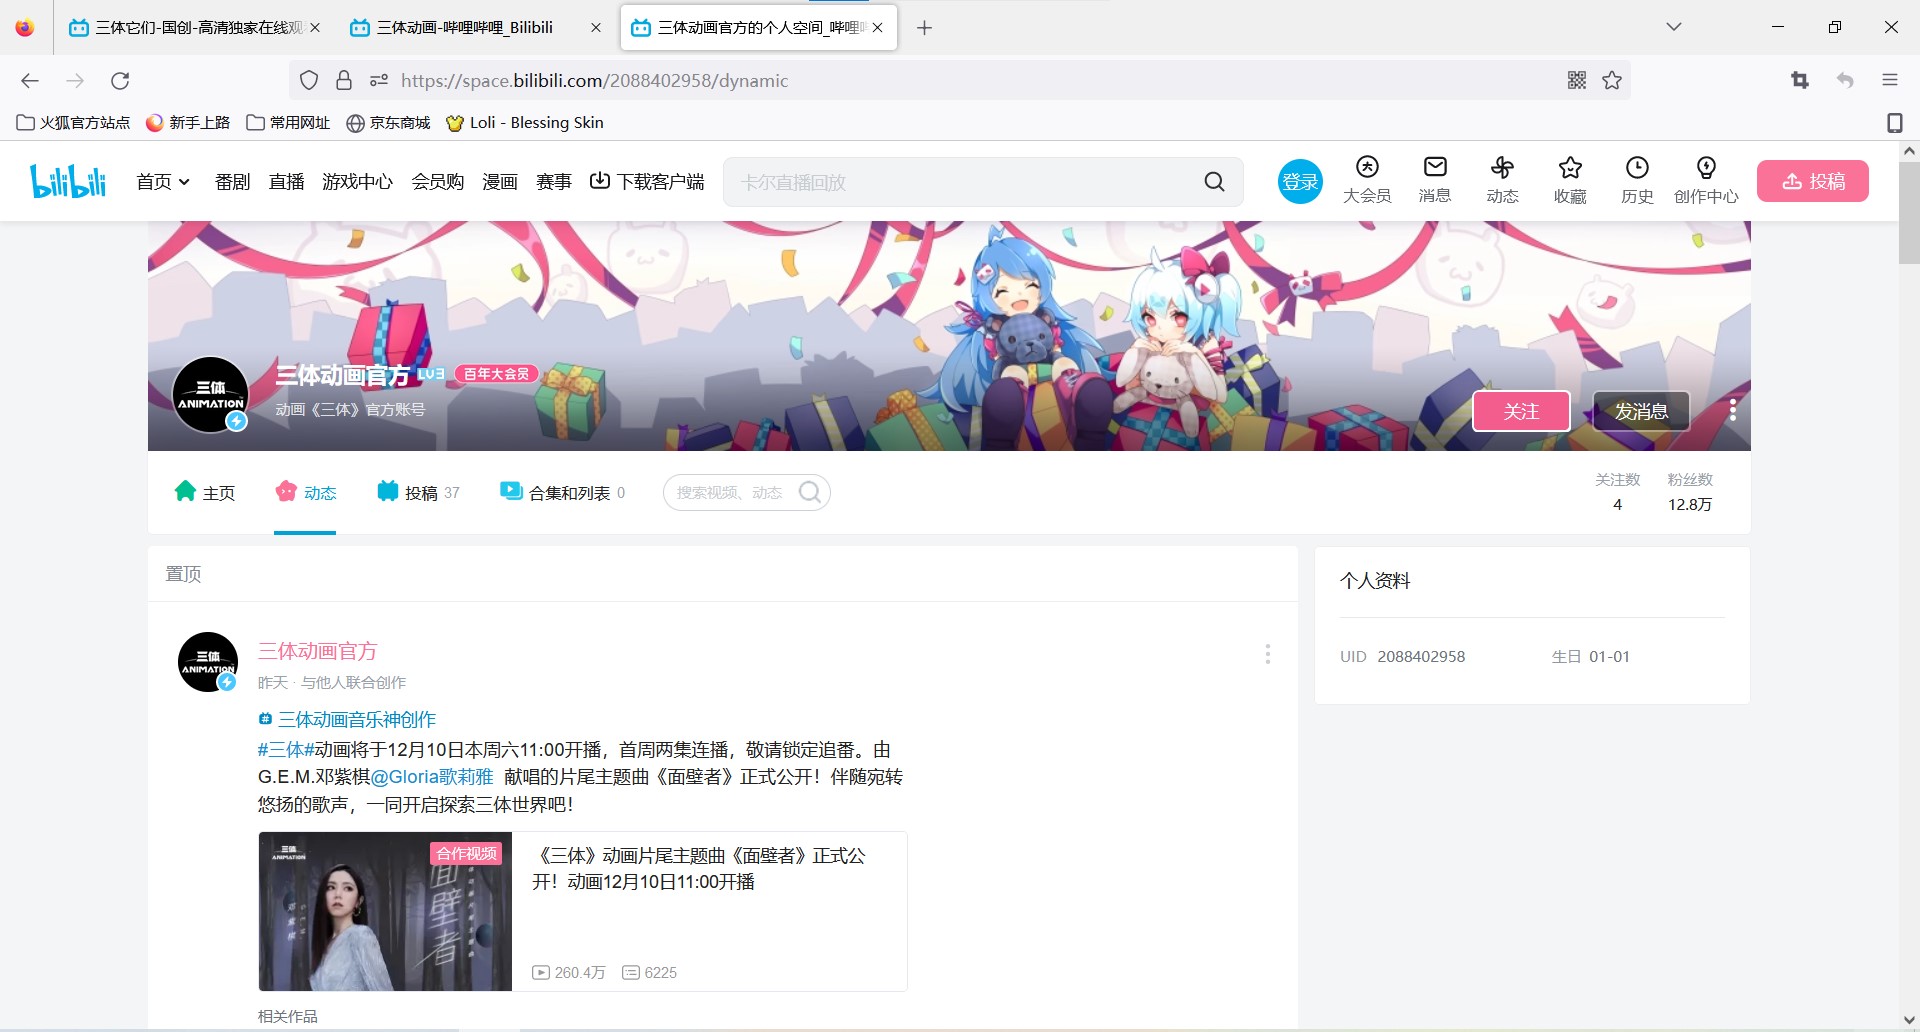Click the 三体 ANIMATION banner avatar
Screen dimensions: 1920x1032
210,395
